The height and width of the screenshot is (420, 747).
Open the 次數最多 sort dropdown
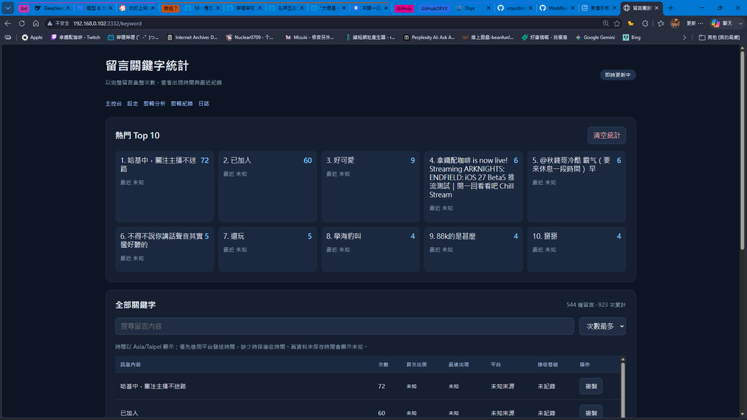click(x=602, y=326)
